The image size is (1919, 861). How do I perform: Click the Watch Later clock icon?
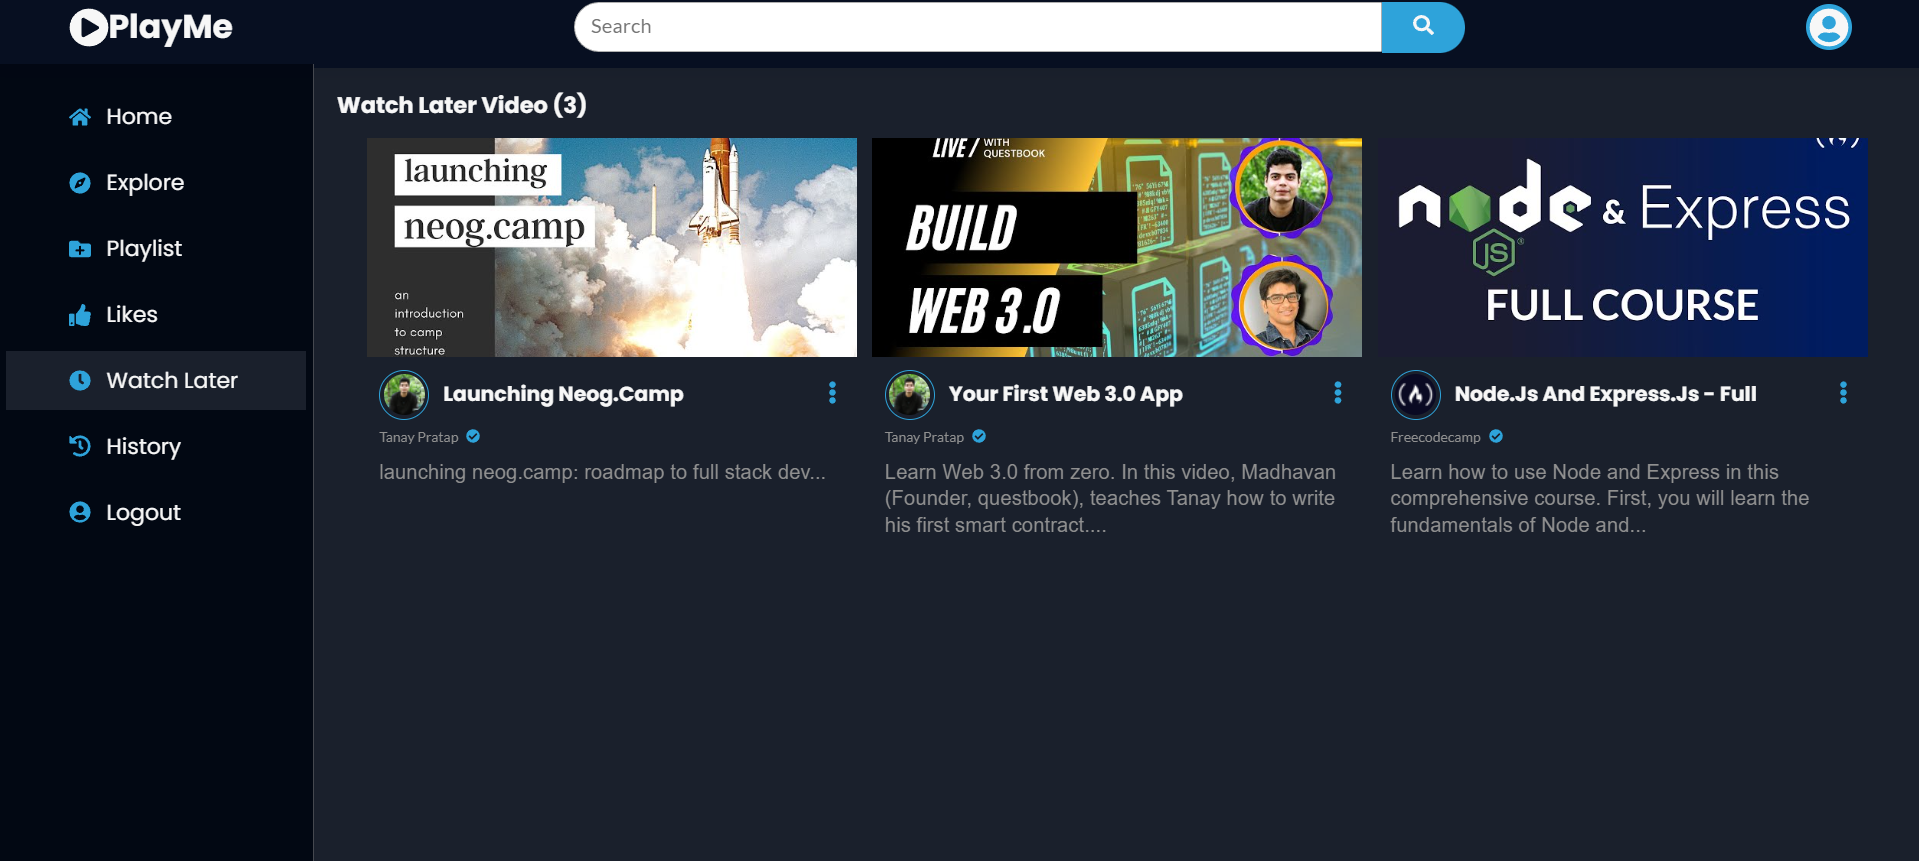[x=80, y=381]
